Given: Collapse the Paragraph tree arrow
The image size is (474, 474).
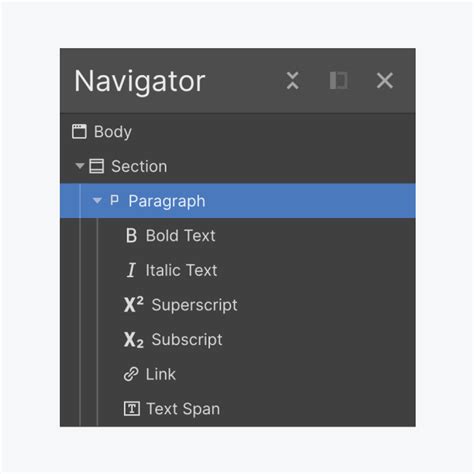Looking at the screenshot, I should [97, 201].
